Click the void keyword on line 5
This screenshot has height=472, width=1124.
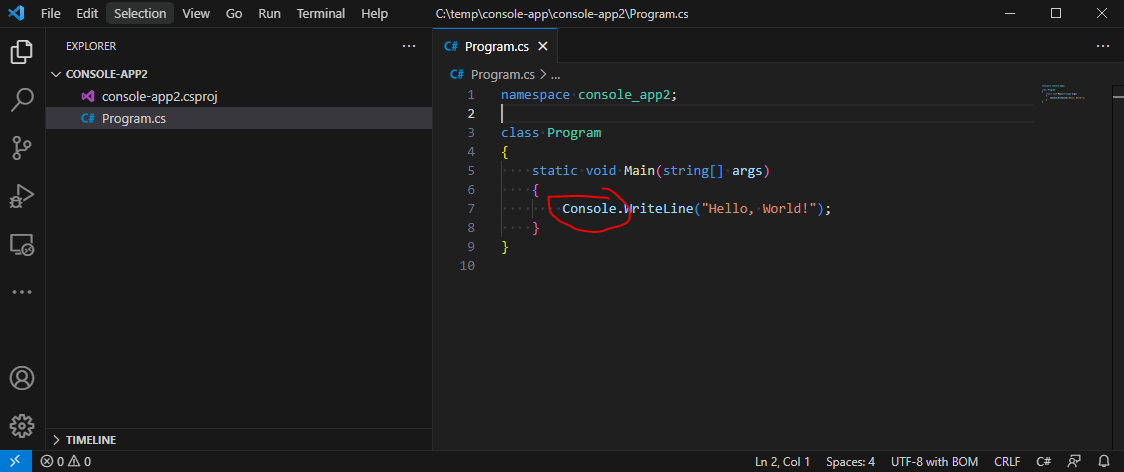click(601, 171)
